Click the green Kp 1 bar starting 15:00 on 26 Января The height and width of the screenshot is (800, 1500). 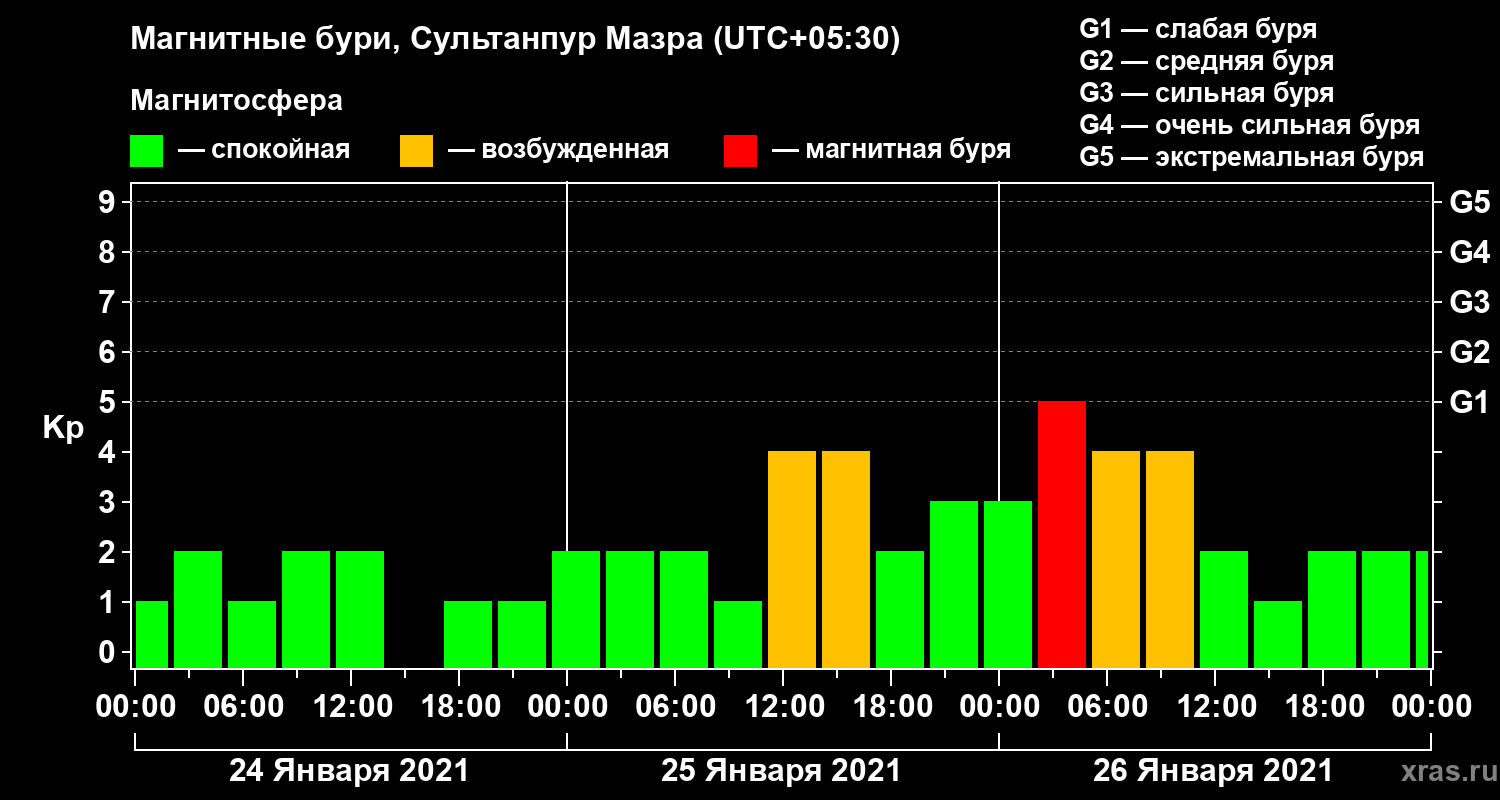pyautogui.click(x=1278, y=635)
